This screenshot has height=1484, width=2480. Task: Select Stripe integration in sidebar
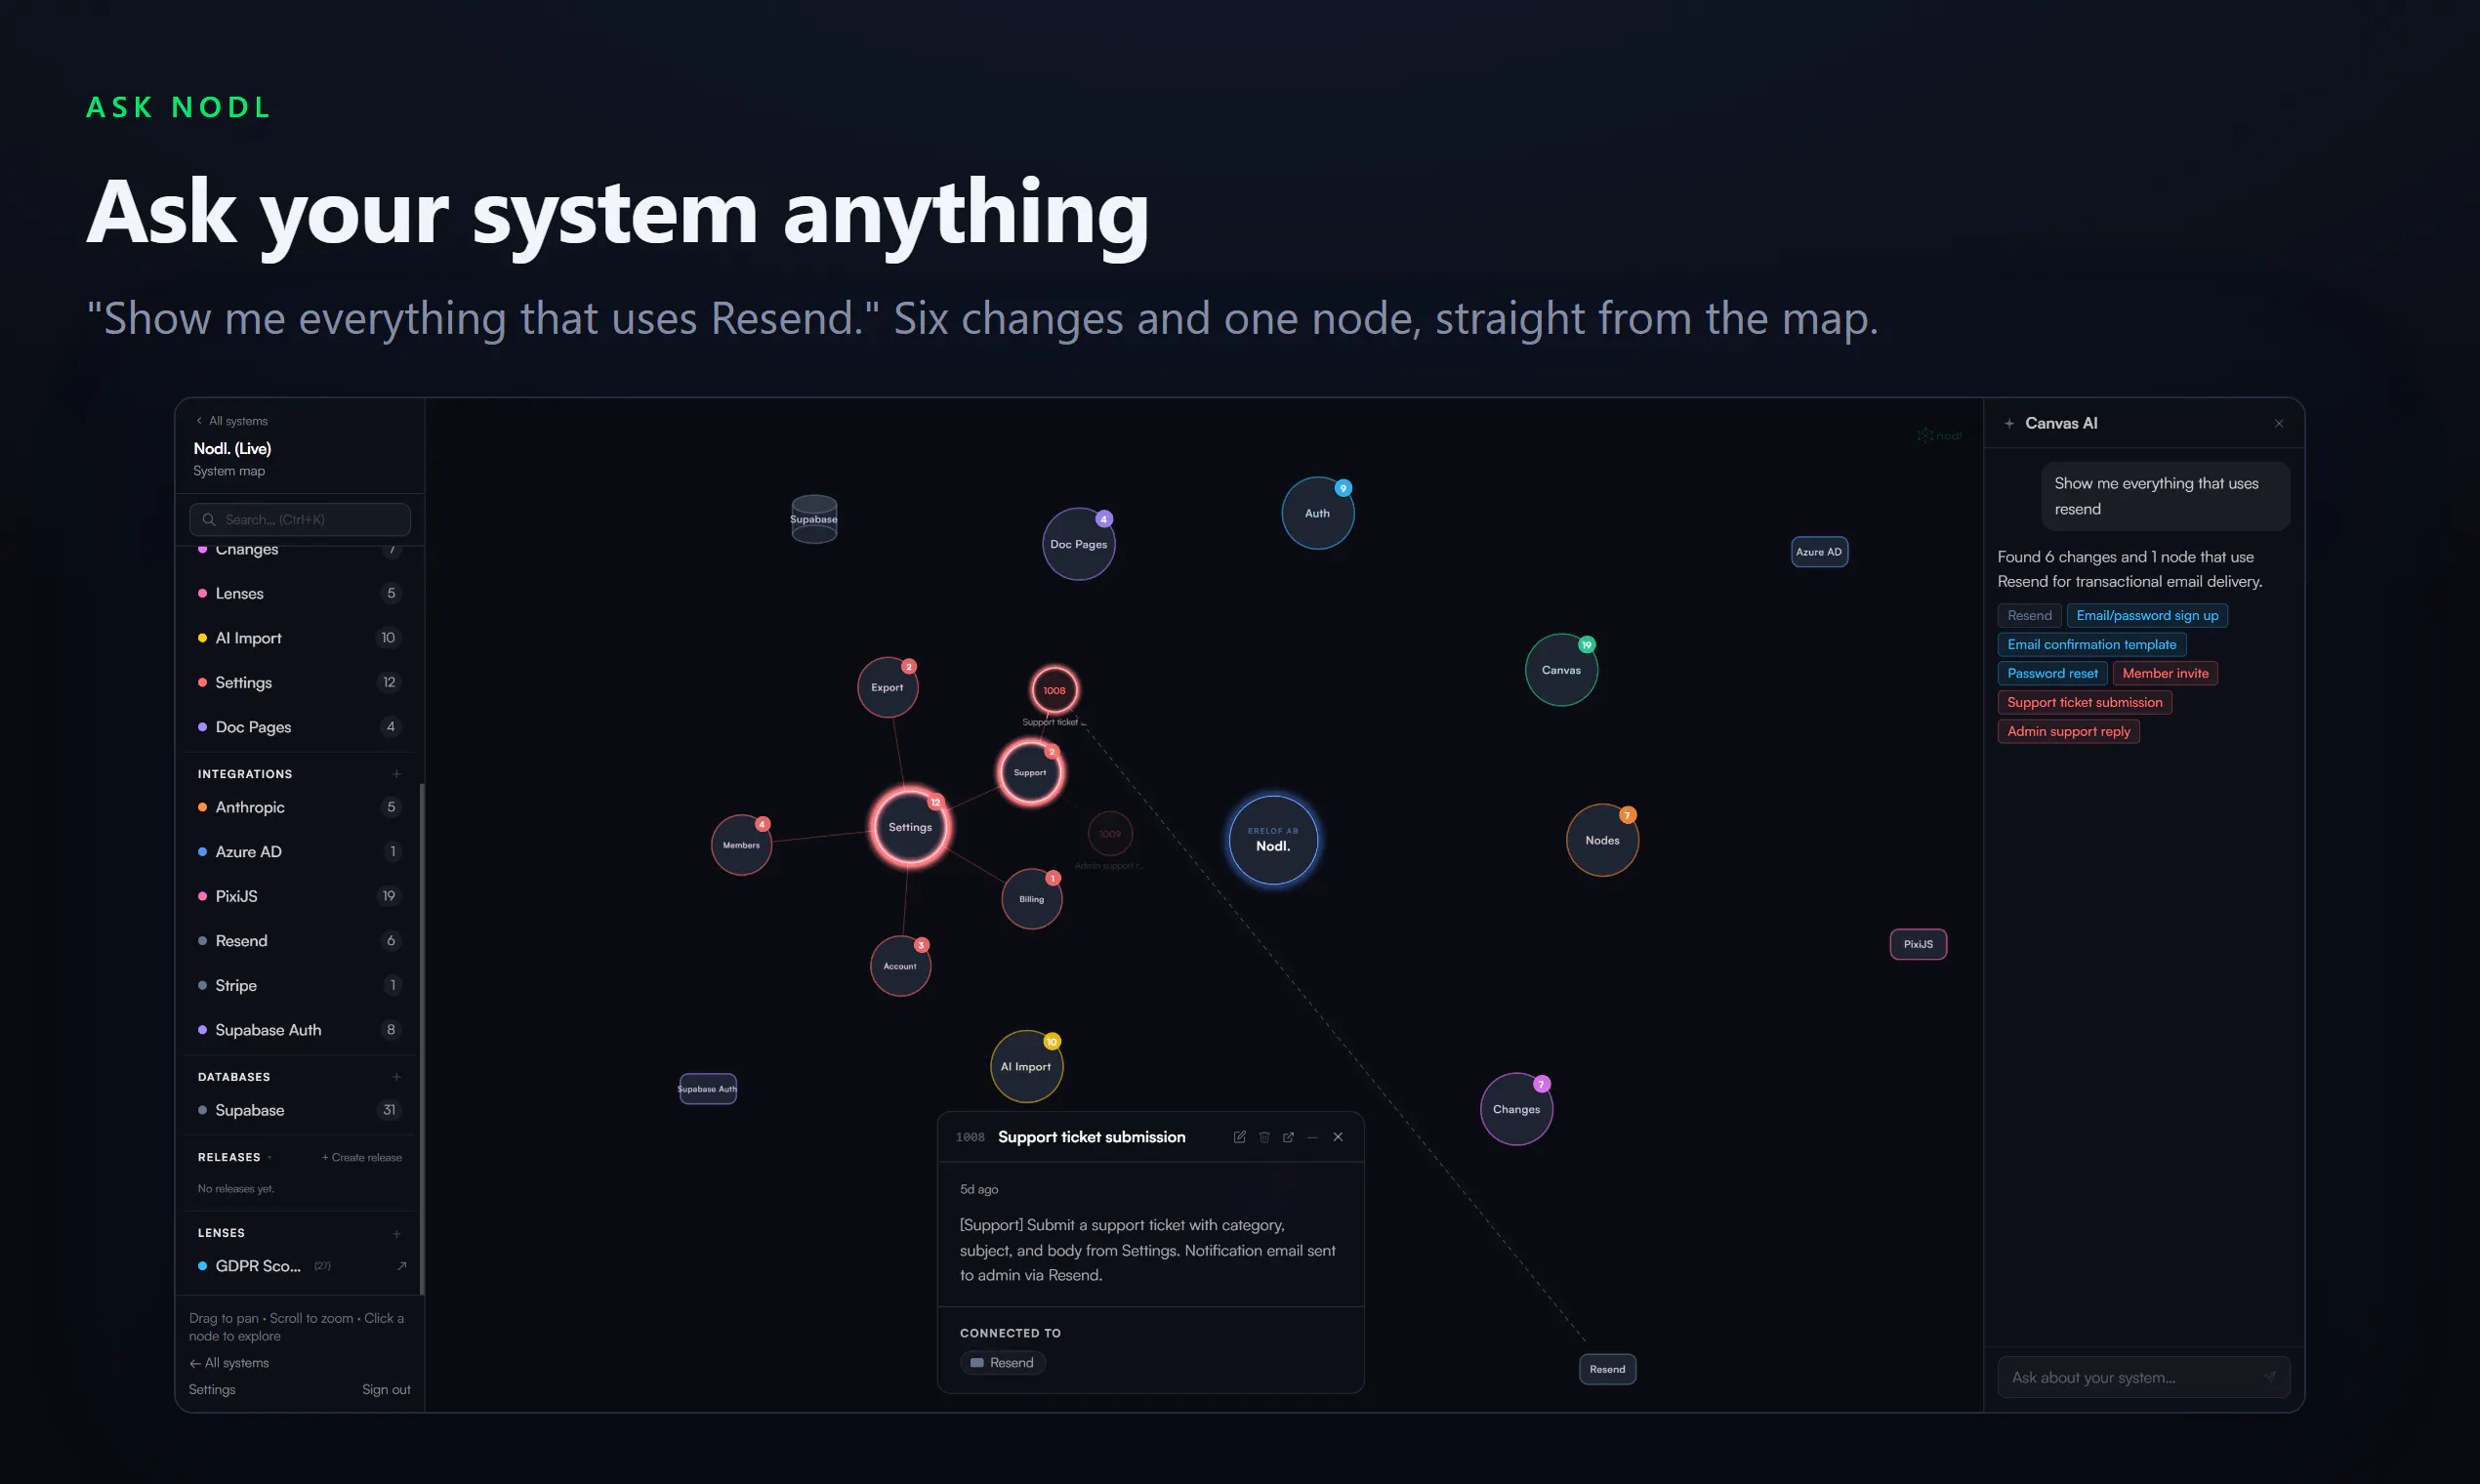[300, 985]
